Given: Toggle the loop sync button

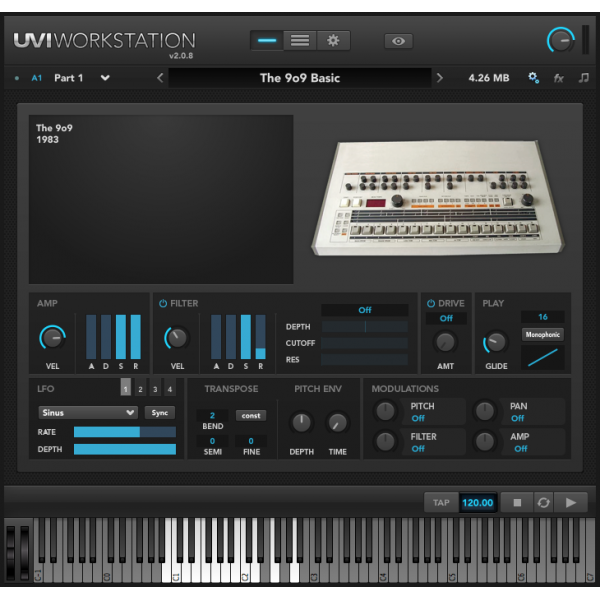Looking at the screenshot, I should pos(543,502).
